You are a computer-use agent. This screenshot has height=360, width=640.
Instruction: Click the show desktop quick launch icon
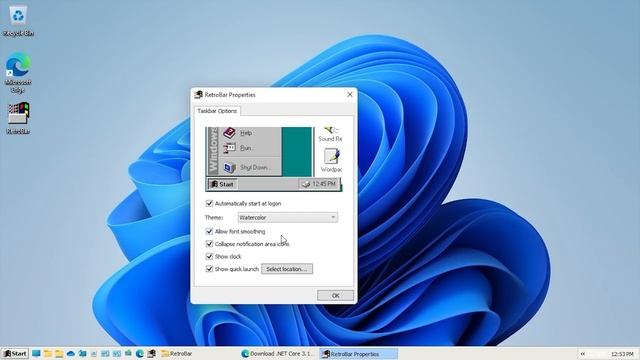(36, 353)
